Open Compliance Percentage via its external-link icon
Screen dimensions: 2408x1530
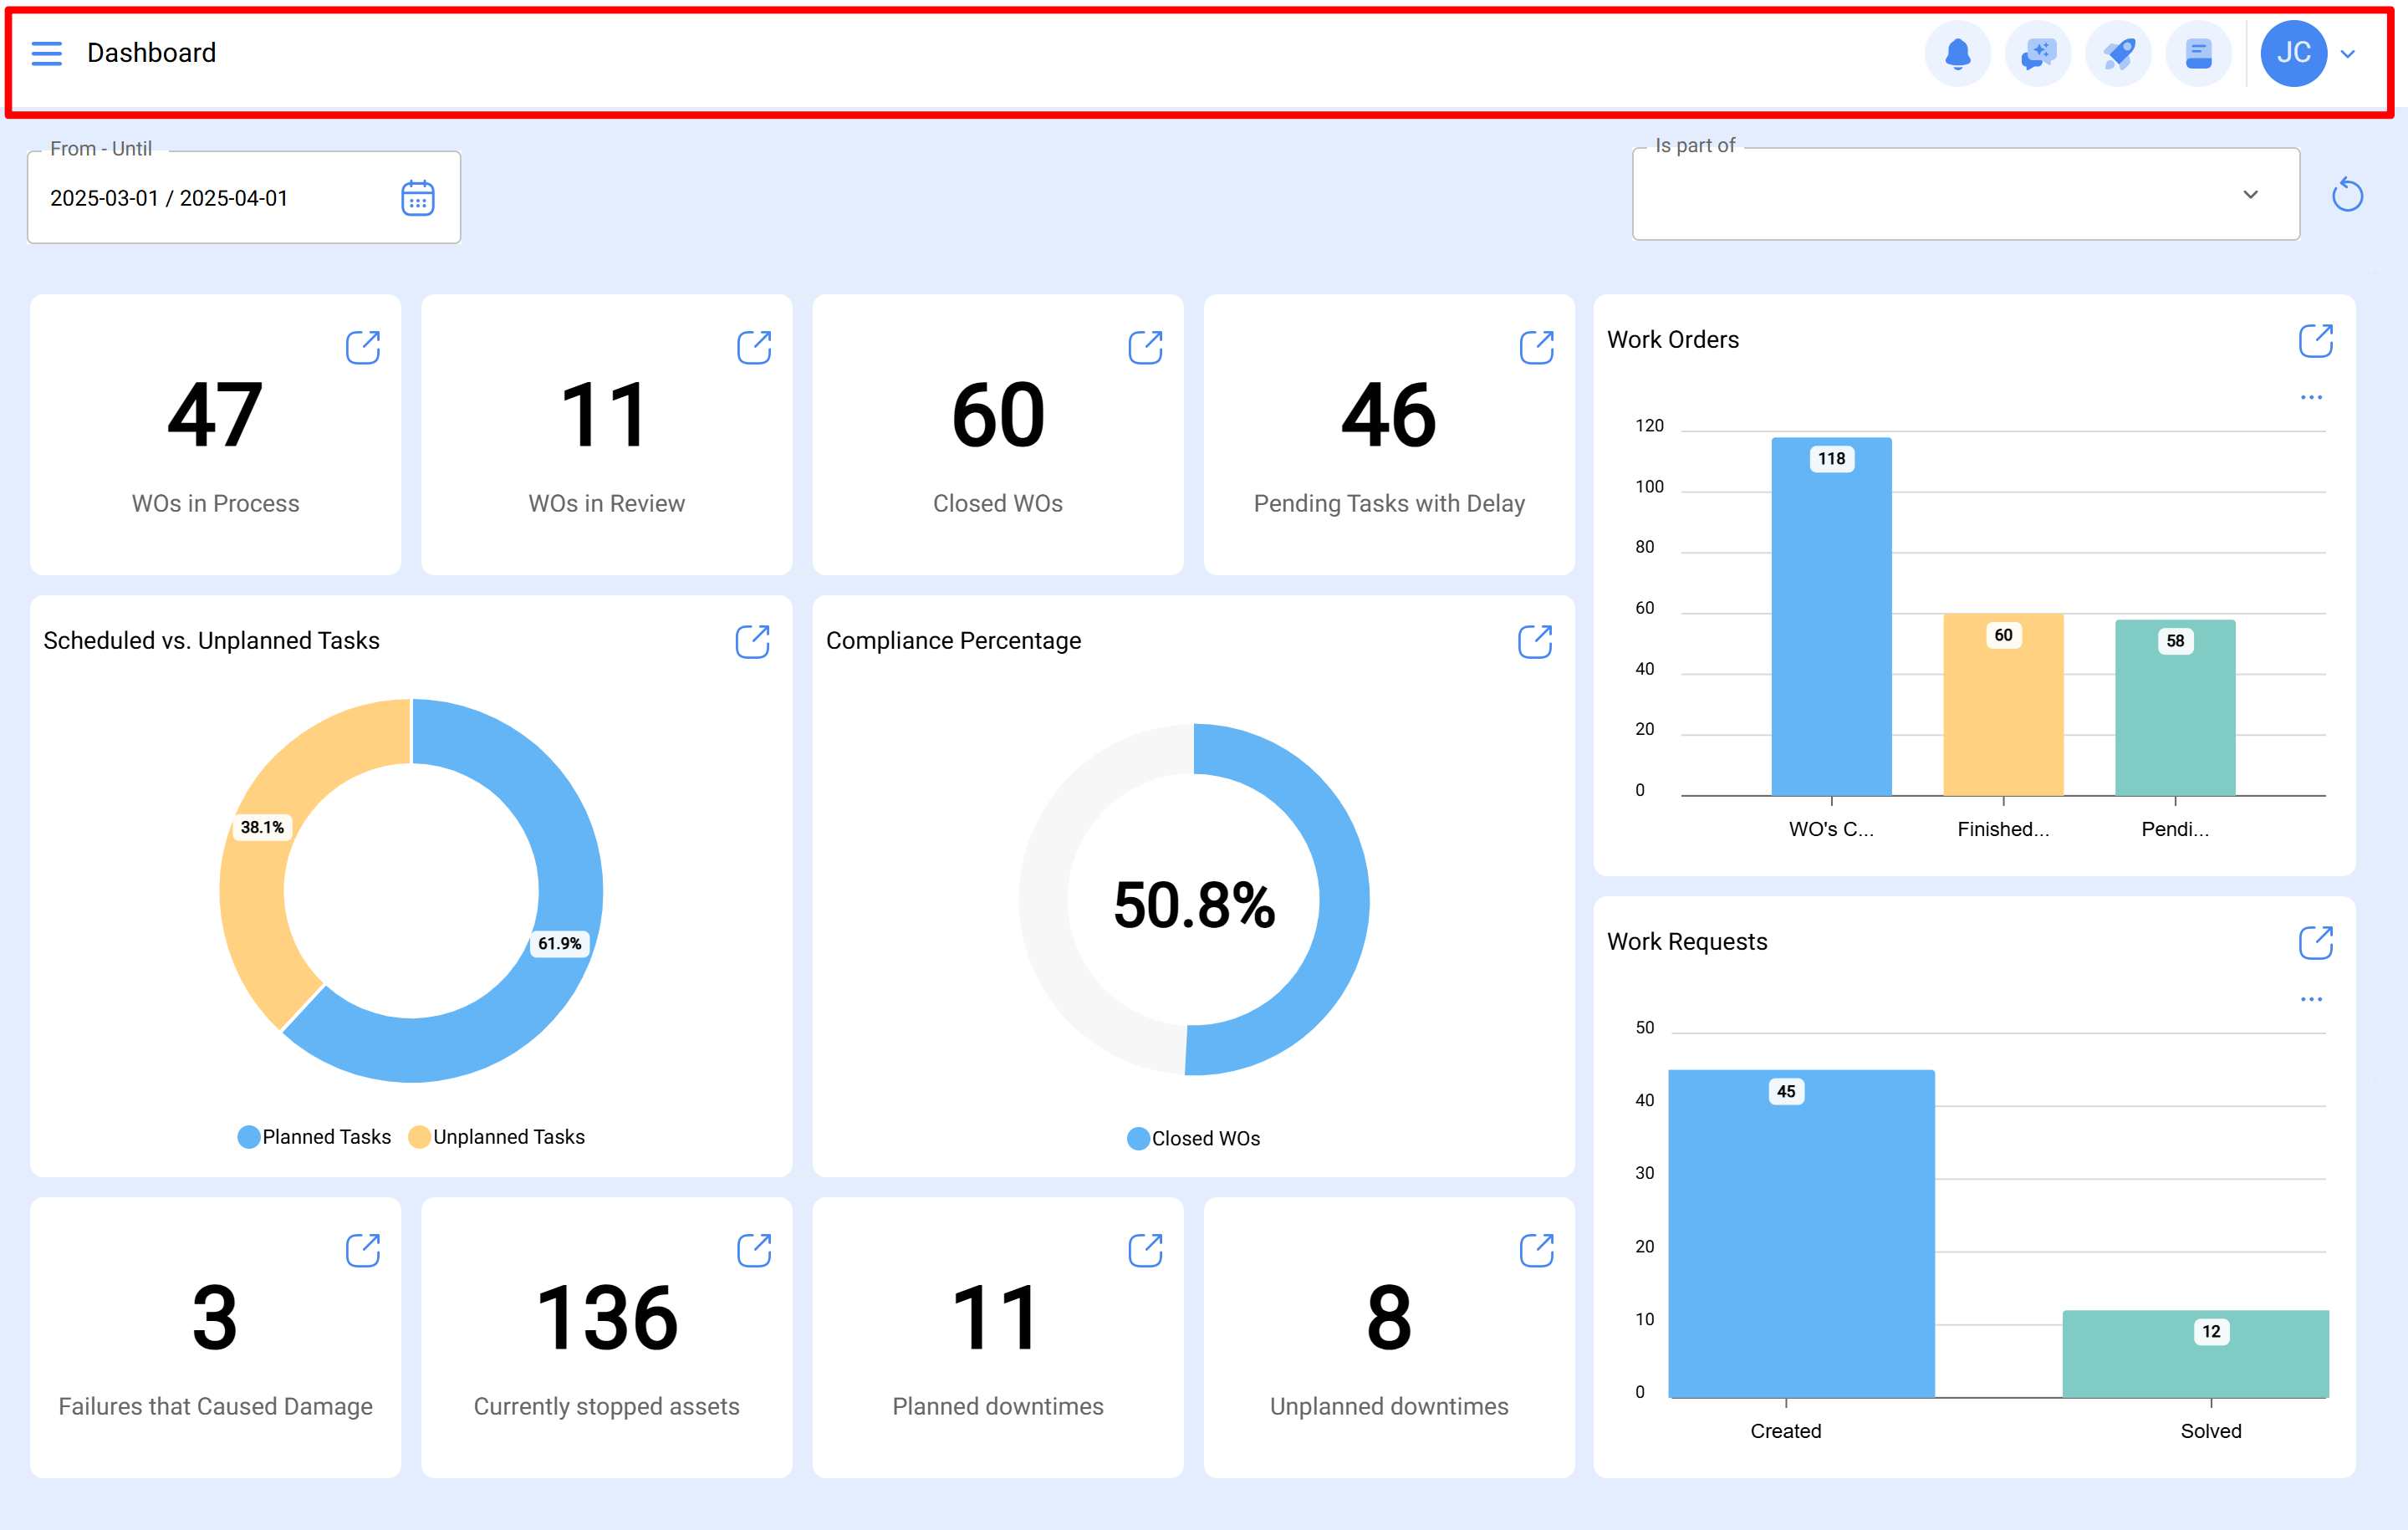[x=1536, y=641]
